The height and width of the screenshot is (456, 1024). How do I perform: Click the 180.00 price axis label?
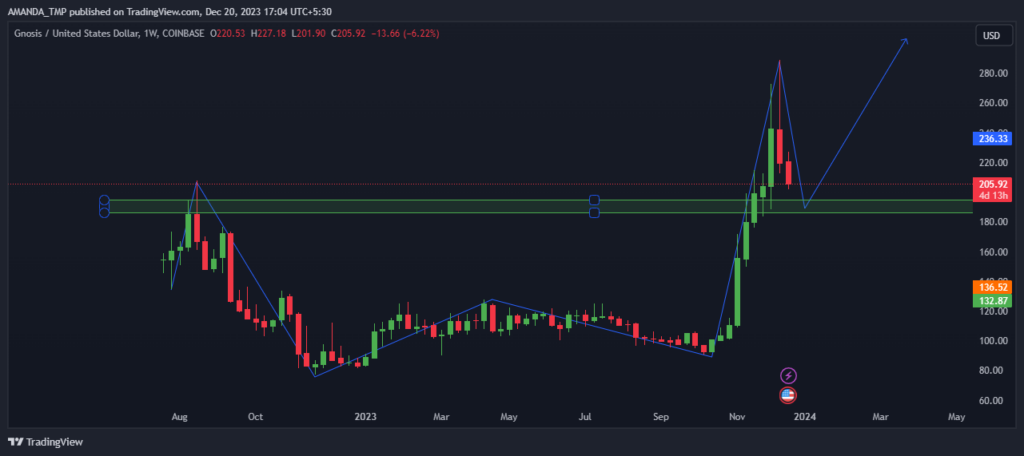pyautogui.click(x=991, y=222)
